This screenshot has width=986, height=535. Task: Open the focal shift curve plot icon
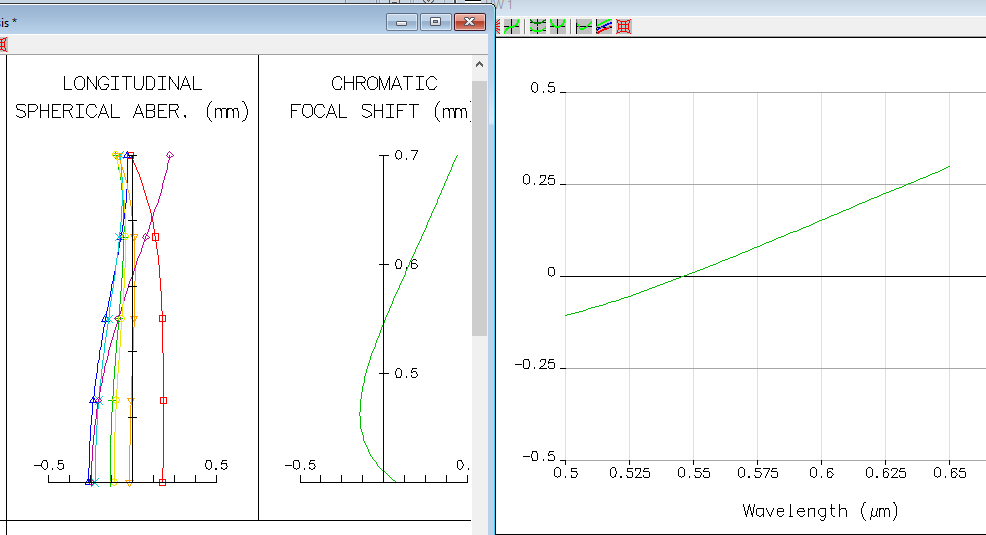pyautogui.click(x=584, y=26)
